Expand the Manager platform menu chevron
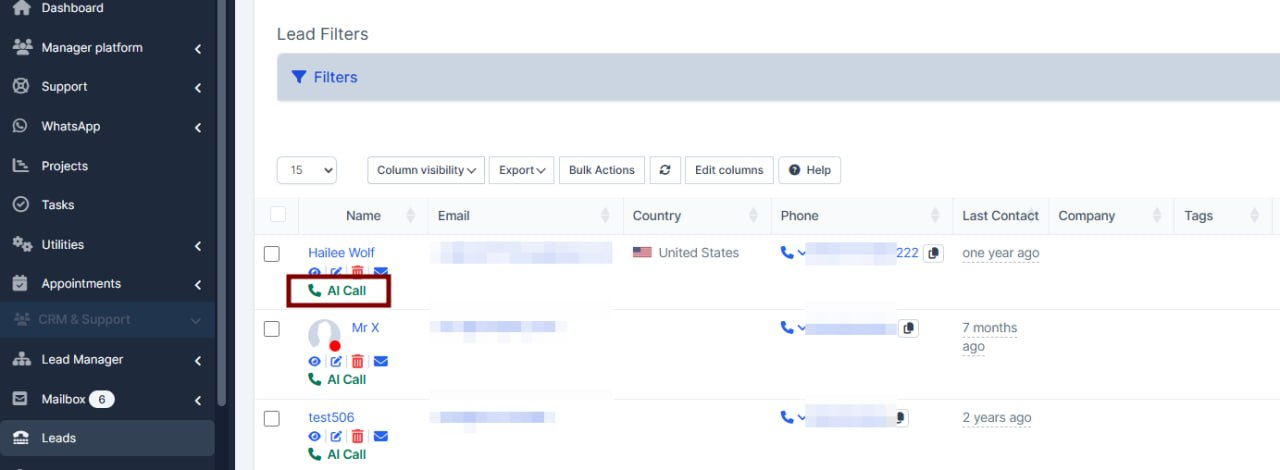Image resolution: width=1280 pixels, height=470 pixels. click(x=198, y=48)
